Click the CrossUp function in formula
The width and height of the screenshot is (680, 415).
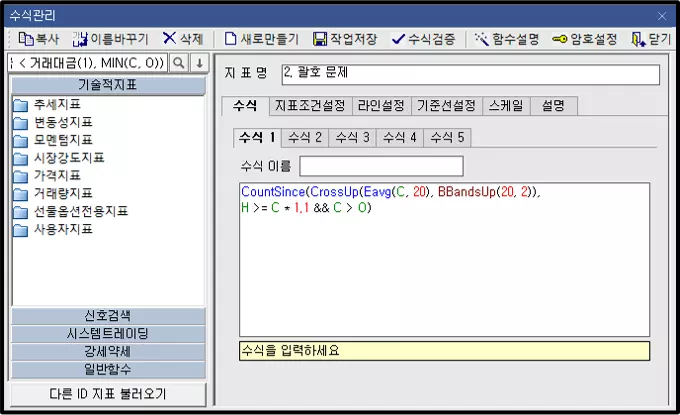[334, 192]
